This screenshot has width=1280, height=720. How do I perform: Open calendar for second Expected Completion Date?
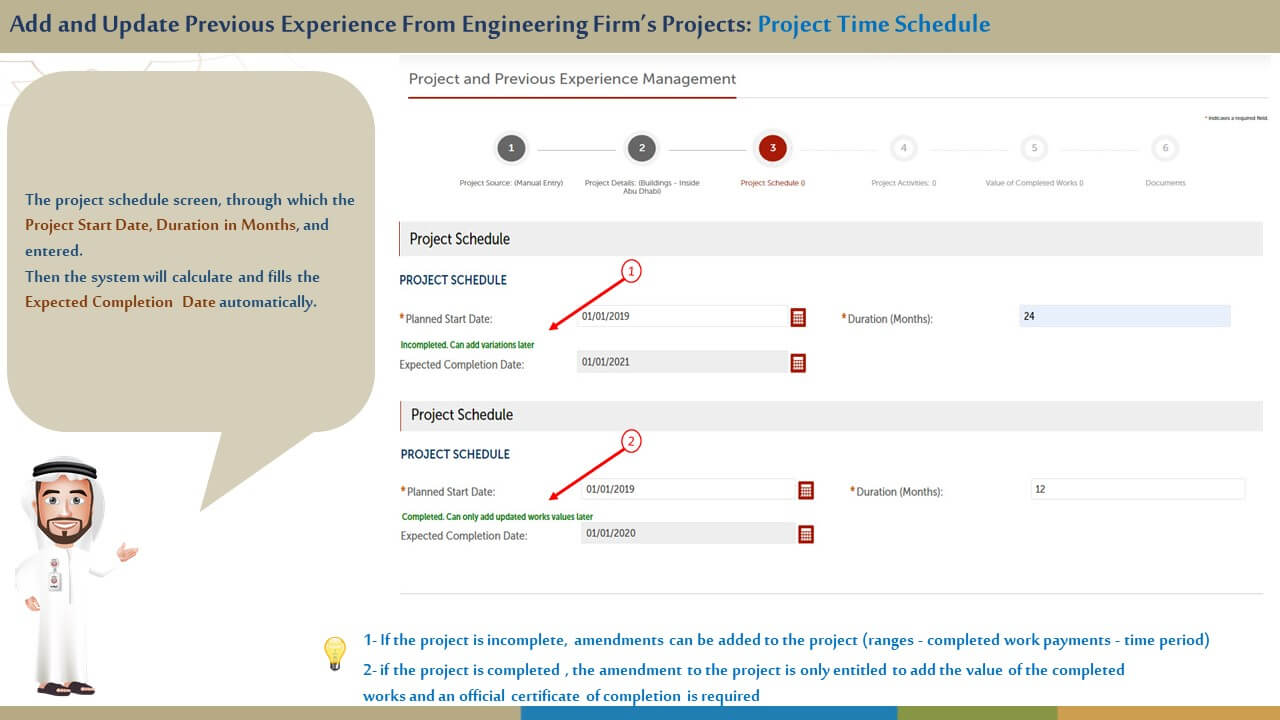tap(806, 534)
